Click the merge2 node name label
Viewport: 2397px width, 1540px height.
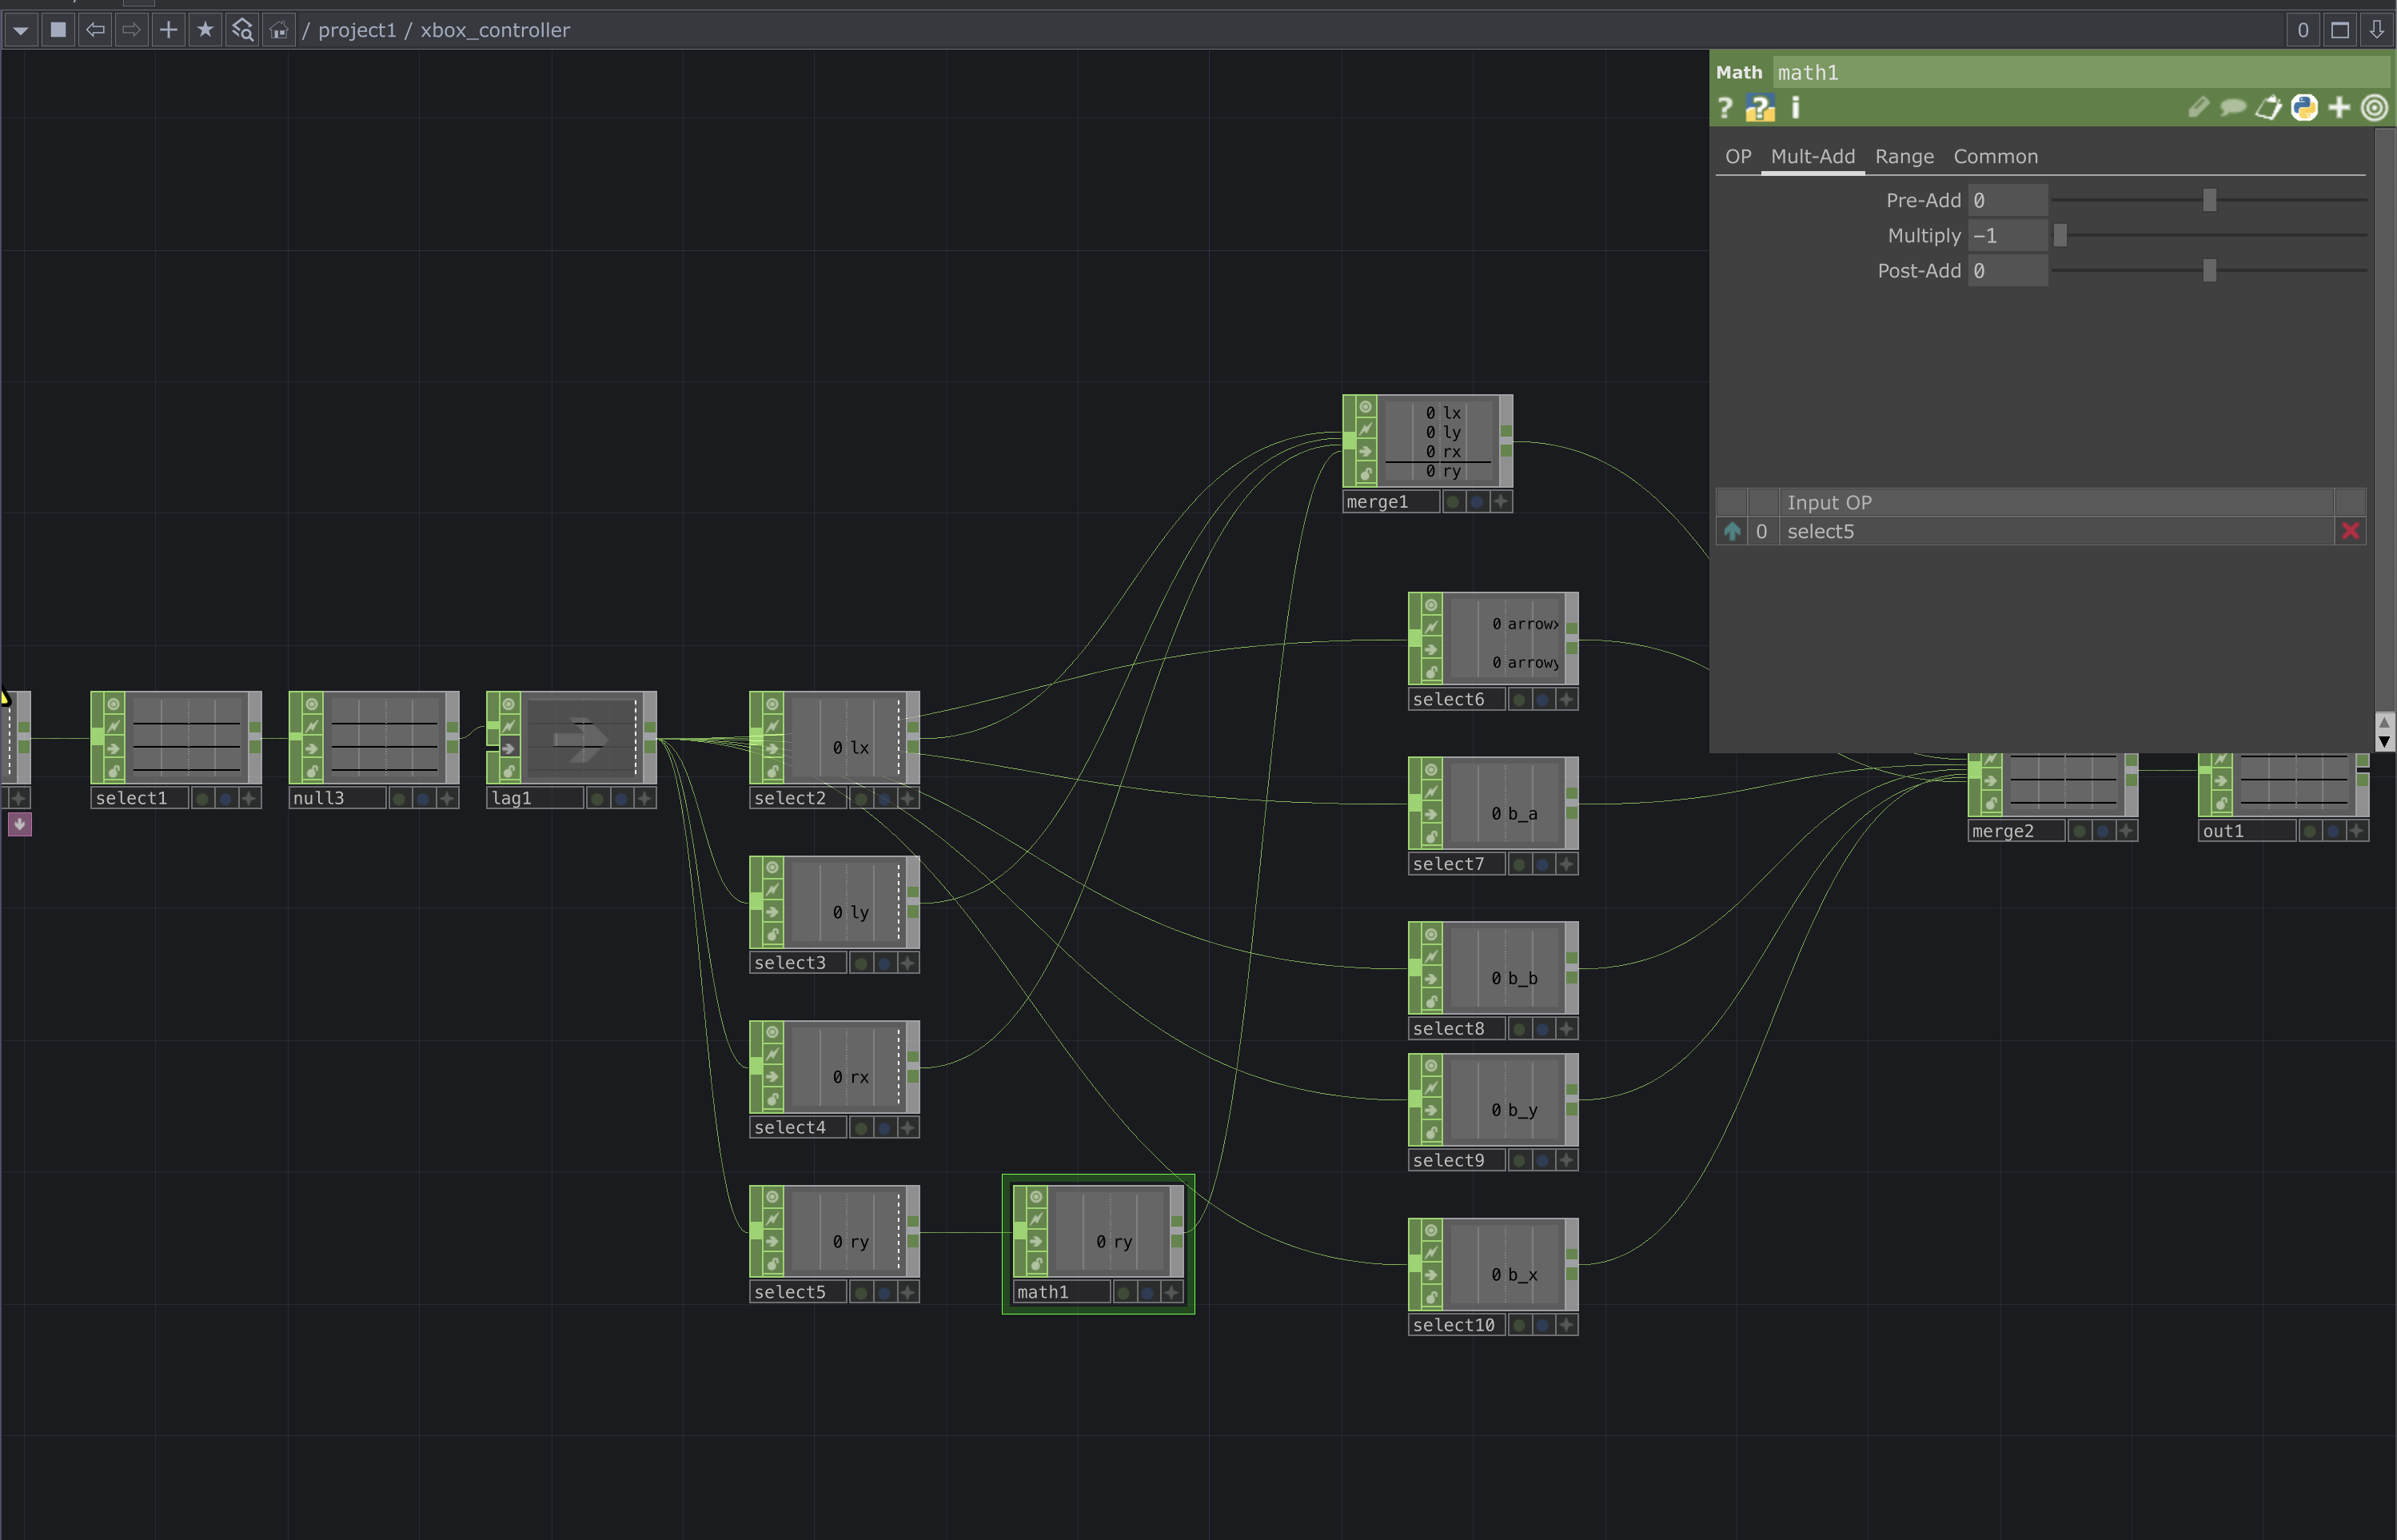click(x=2016, y=831)
